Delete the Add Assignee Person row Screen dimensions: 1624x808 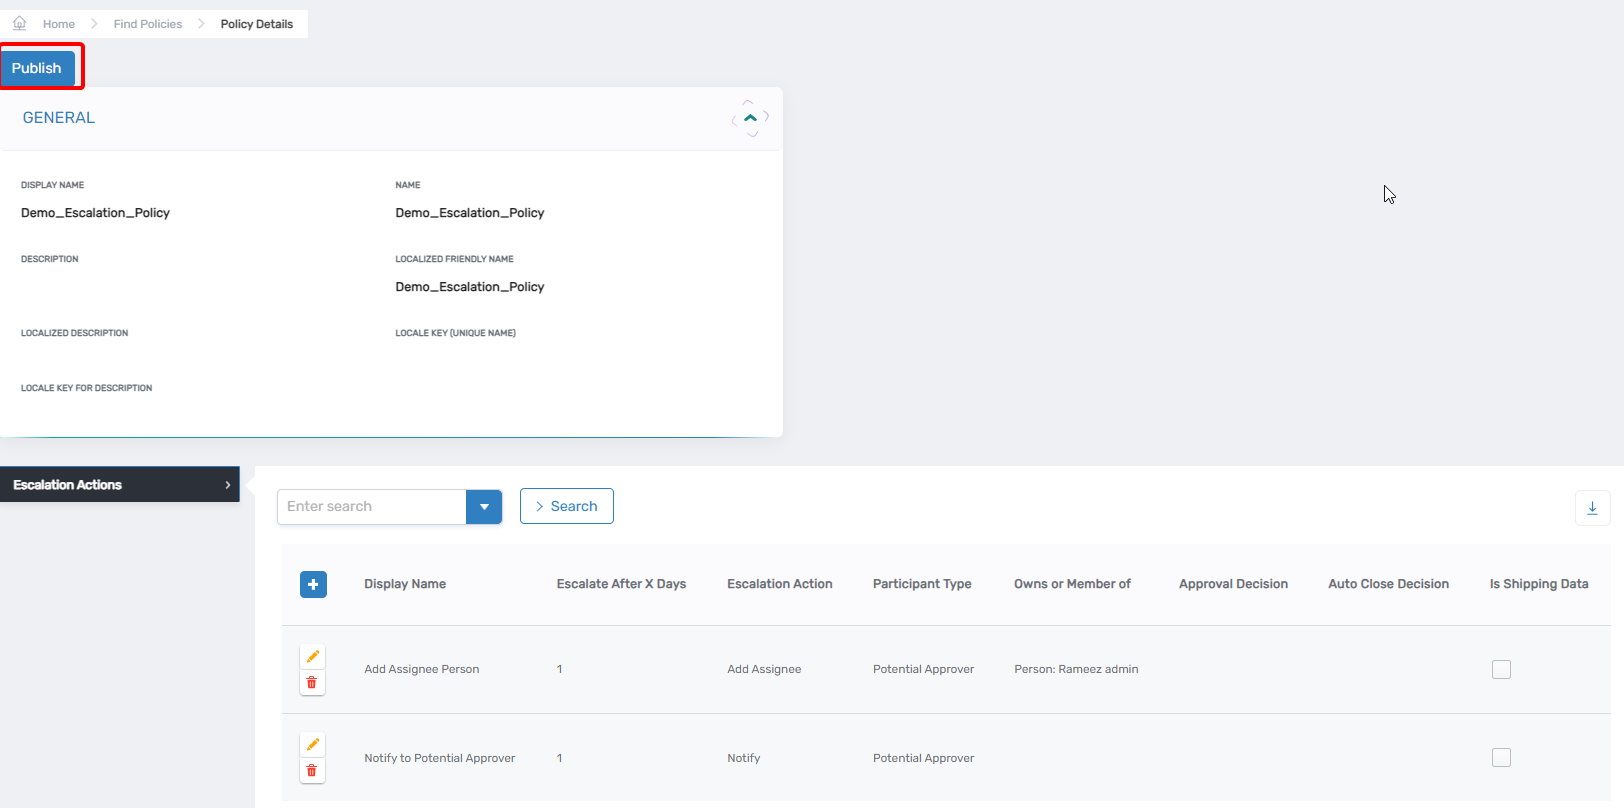click(x=312, y=683)
